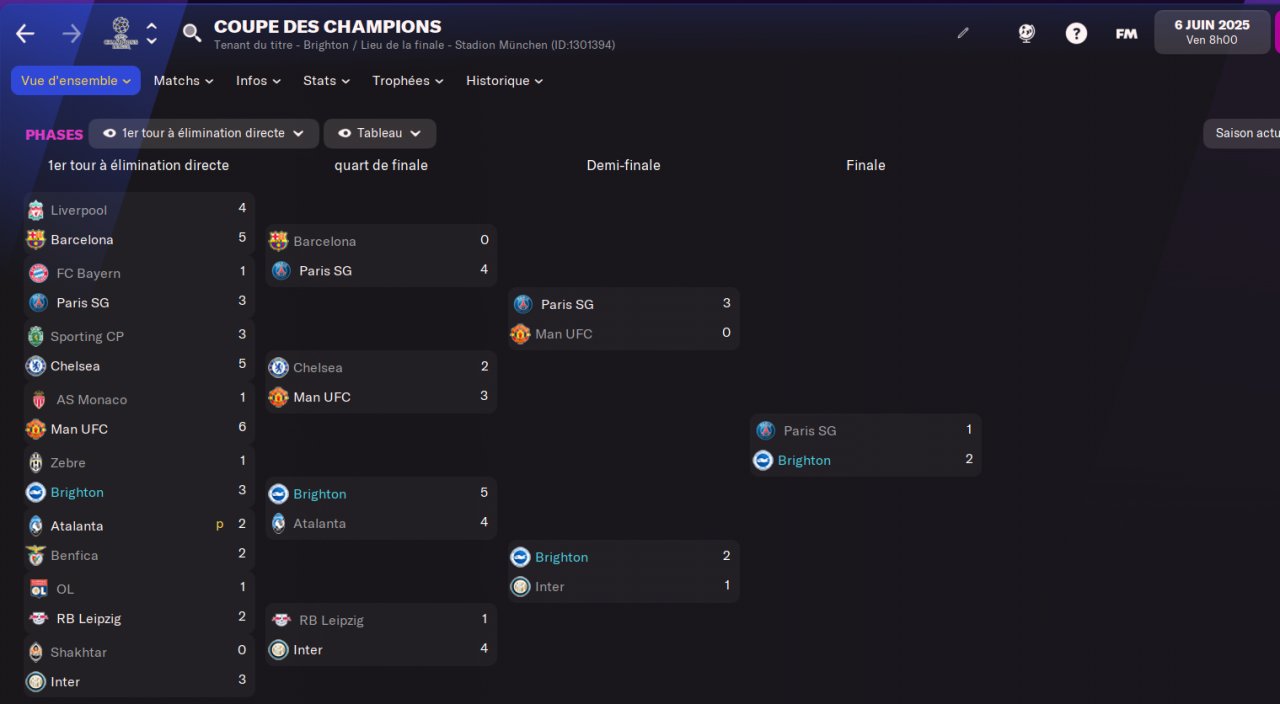The image size is (1280, 704).
Task: Click Brighton in the Finale box
Action: 804,460
